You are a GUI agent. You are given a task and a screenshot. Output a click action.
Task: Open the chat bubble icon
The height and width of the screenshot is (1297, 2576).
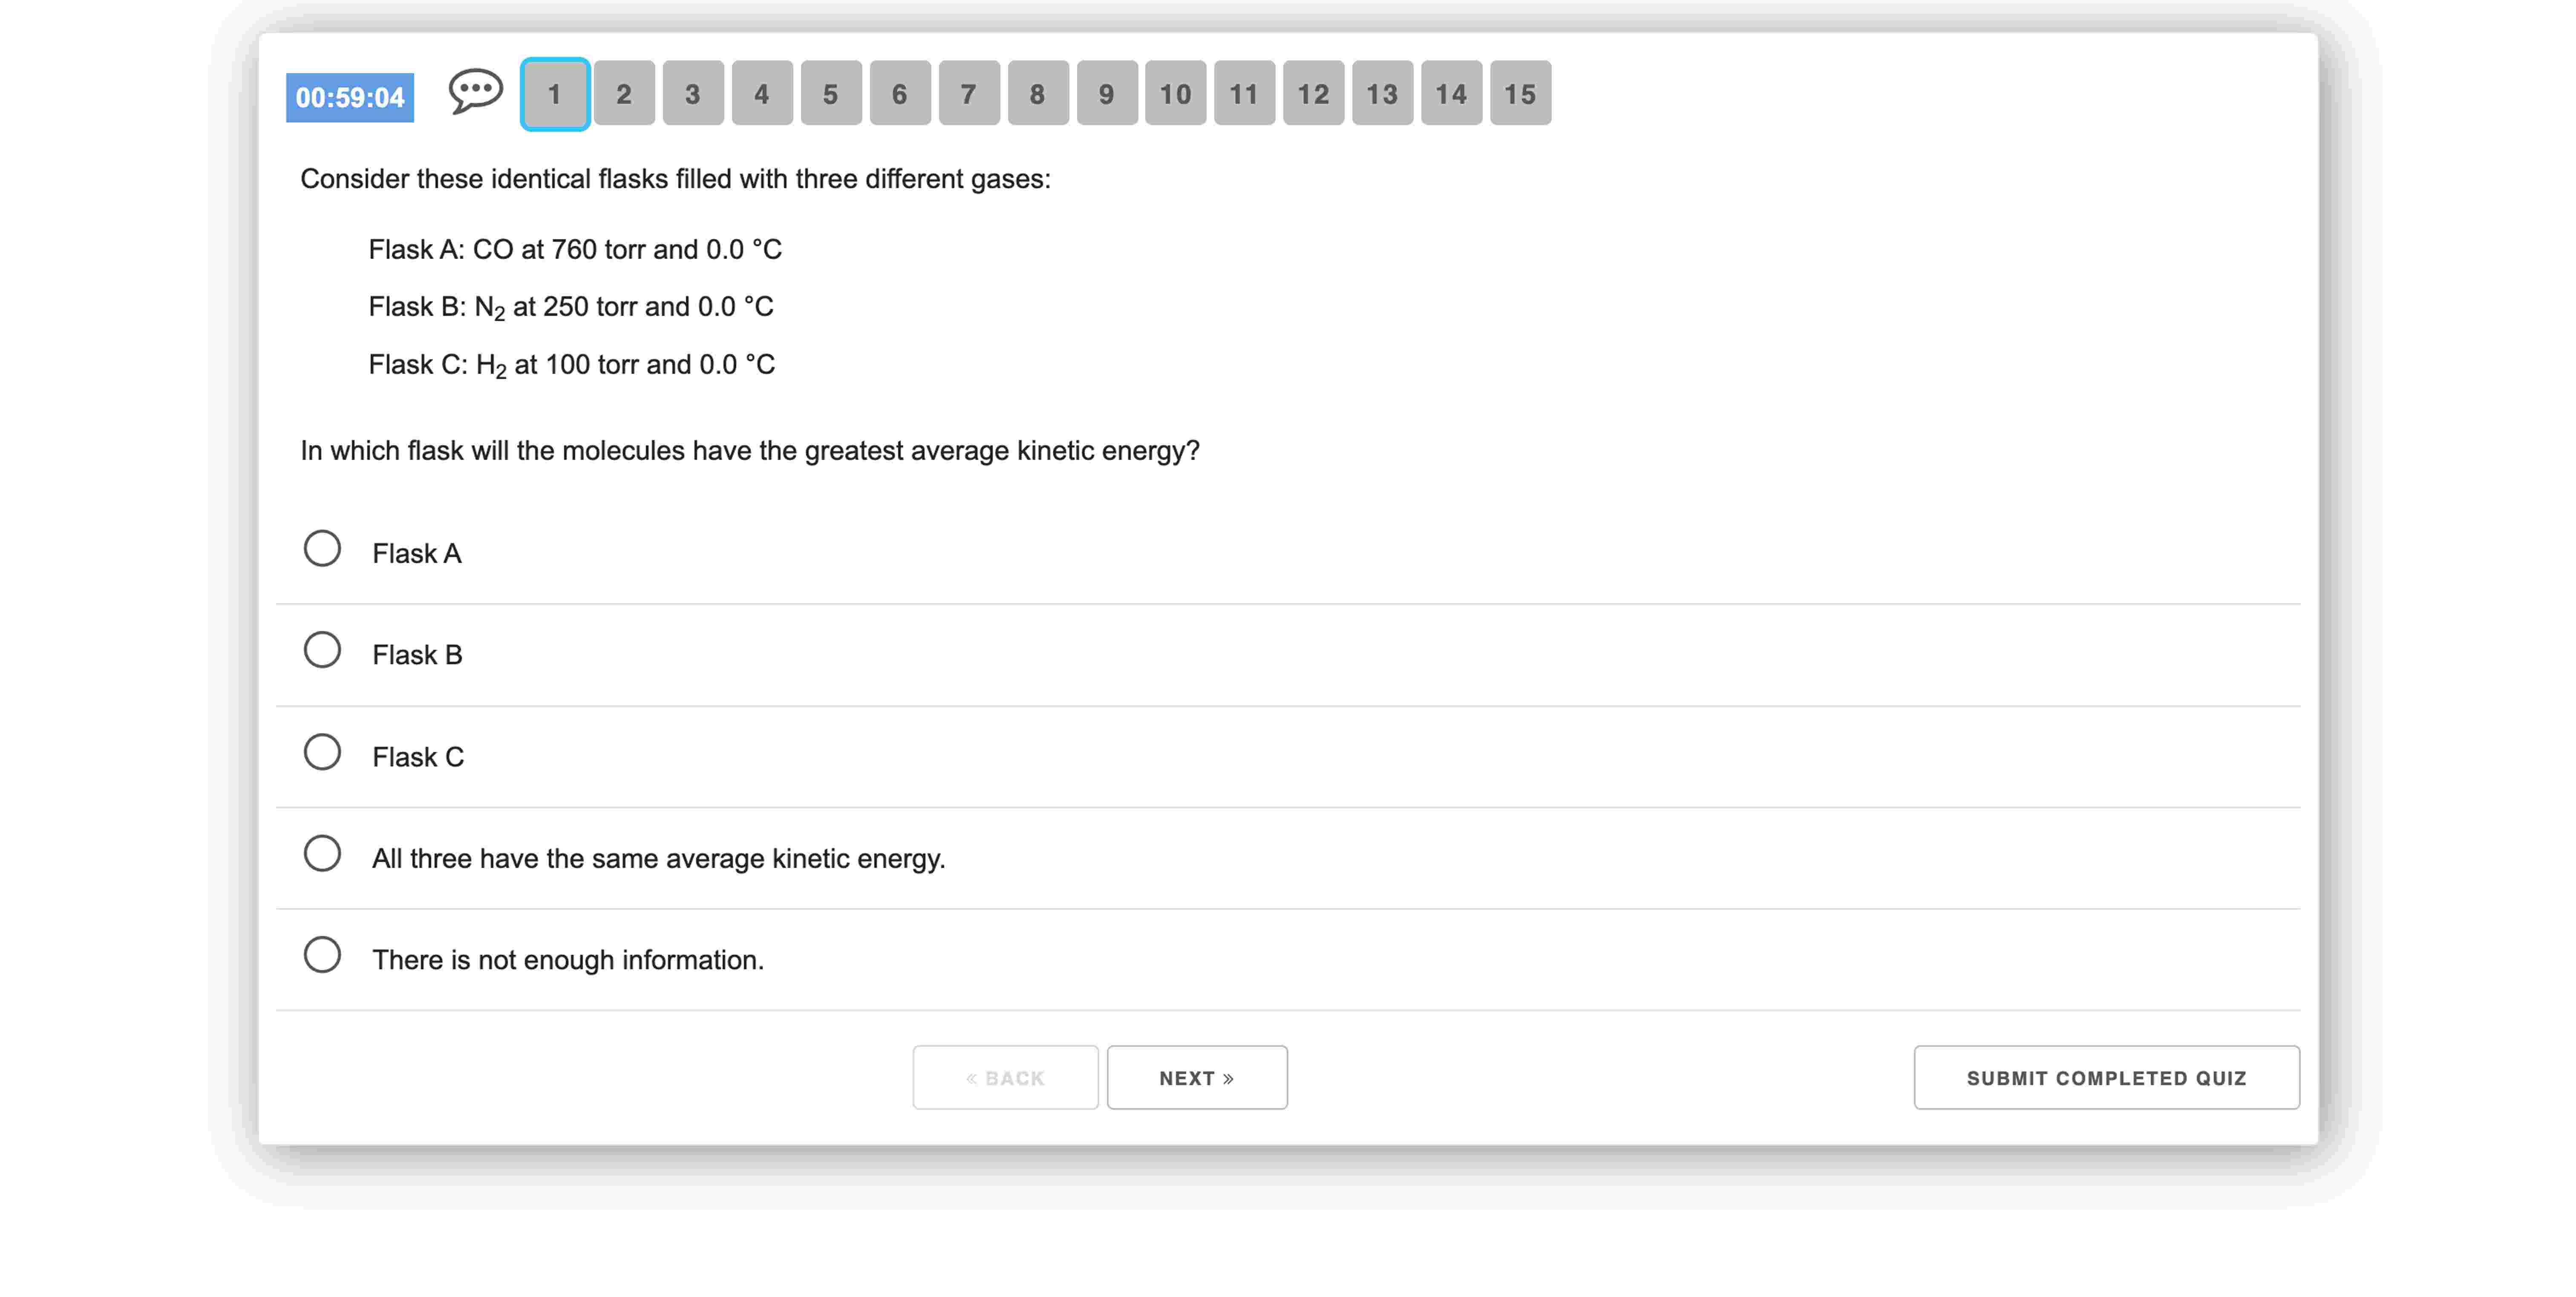(475, 93)
